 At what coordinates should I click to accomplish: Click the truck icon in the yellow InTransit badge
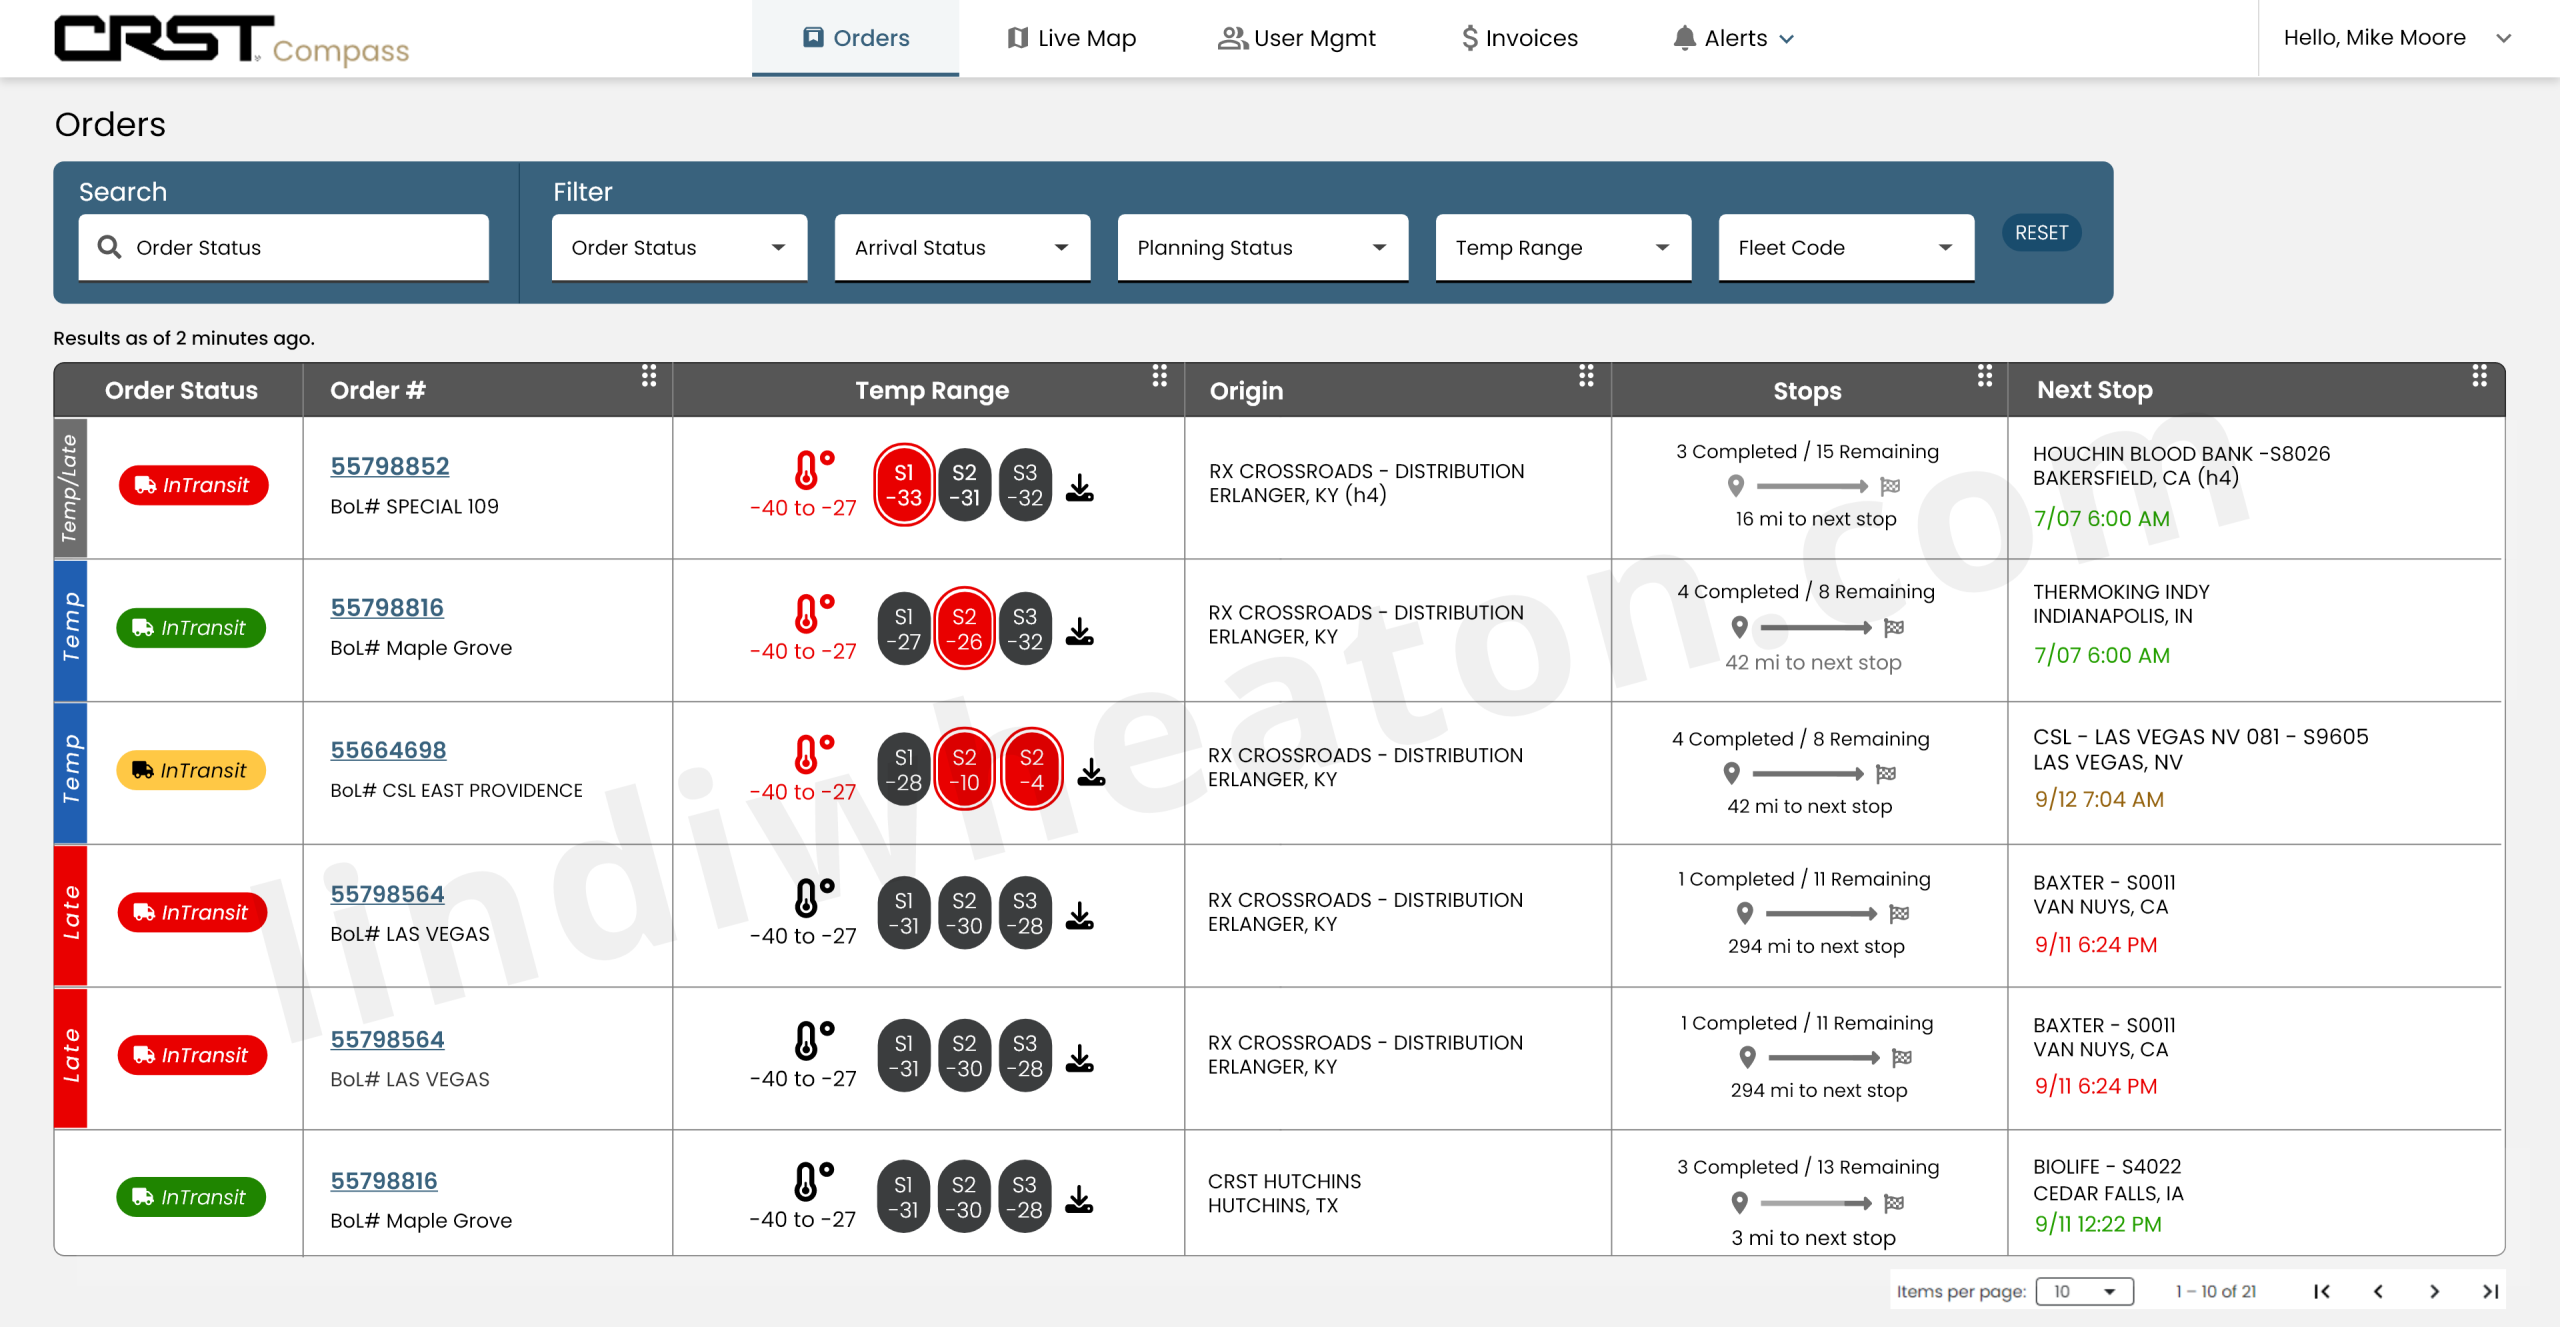(141, 770)
